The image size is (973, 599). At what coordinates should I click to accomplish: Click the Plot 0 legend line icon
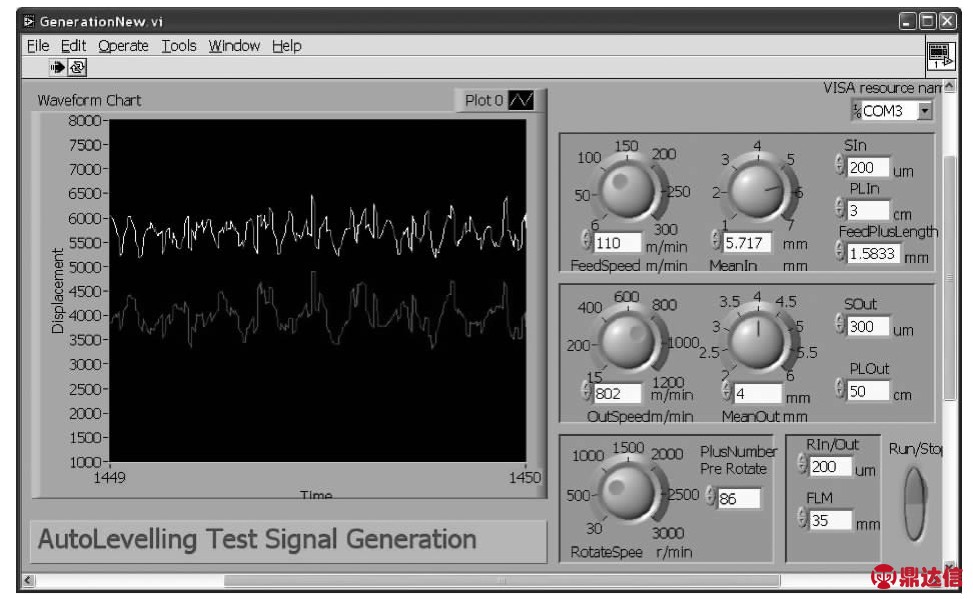click(x=522, y=100)
